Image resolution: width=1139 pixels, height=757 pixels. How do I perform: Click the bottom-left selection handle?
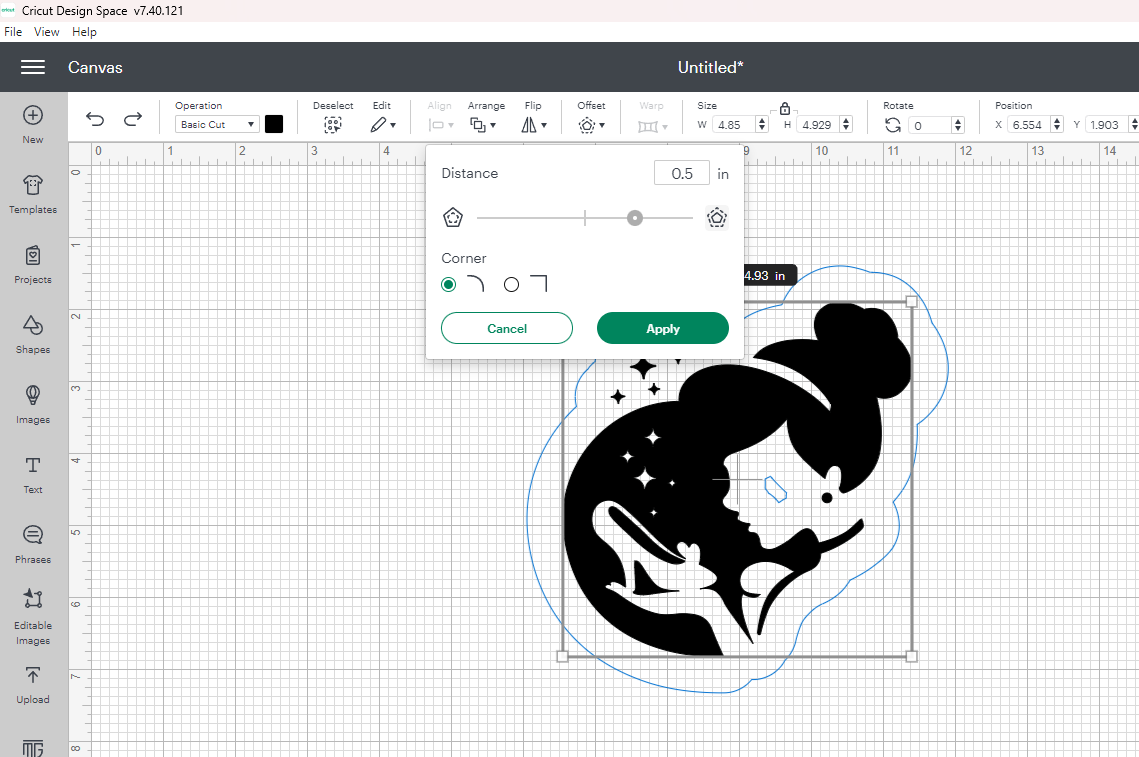coord(562,657)
